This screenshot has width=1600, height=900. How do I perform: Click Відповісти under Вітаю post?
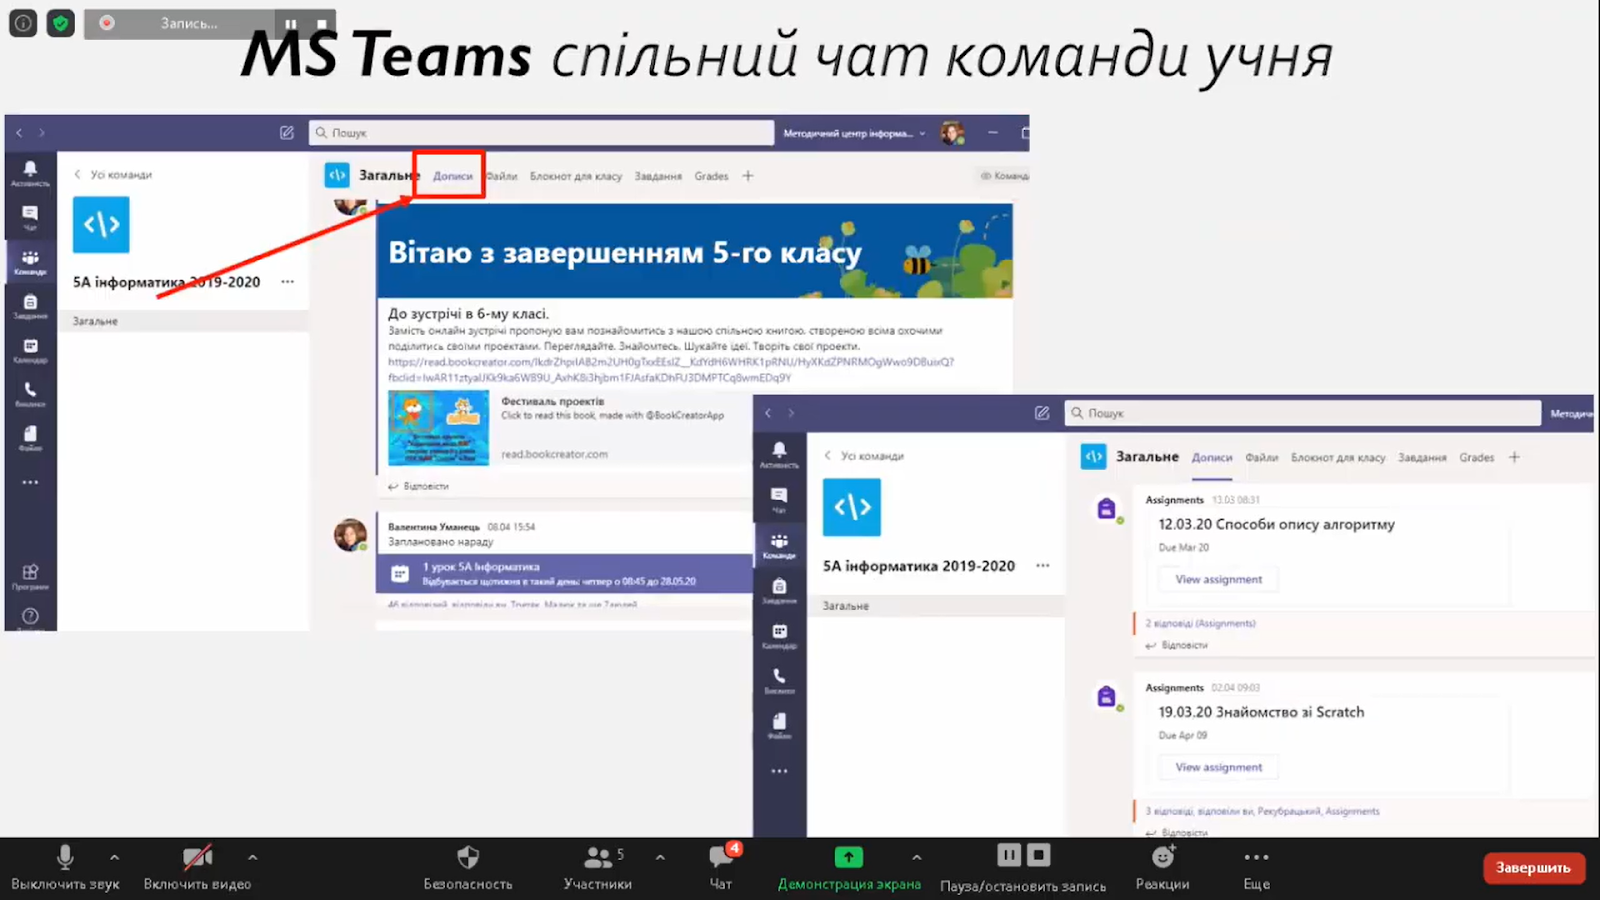419,486
